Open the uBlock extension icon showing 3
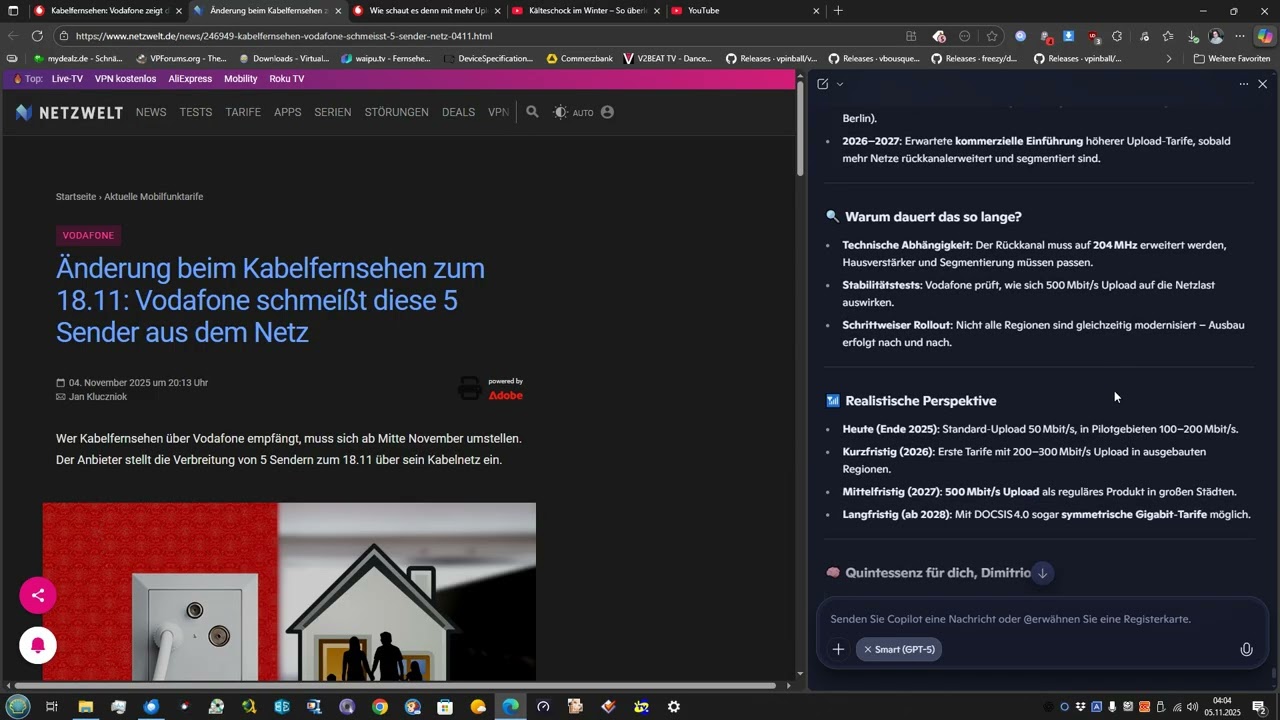This screenshot has height=720, width=1280. tap(1094, 36)
